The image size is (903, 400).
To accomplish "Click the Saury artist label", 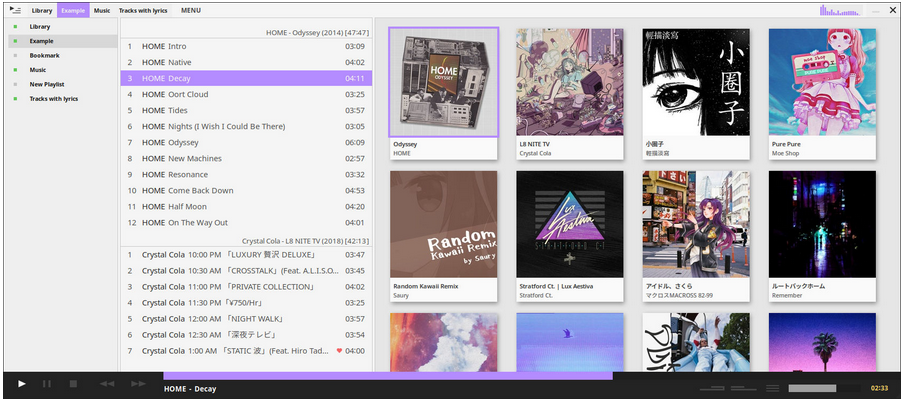I will (x=401, y=296).
